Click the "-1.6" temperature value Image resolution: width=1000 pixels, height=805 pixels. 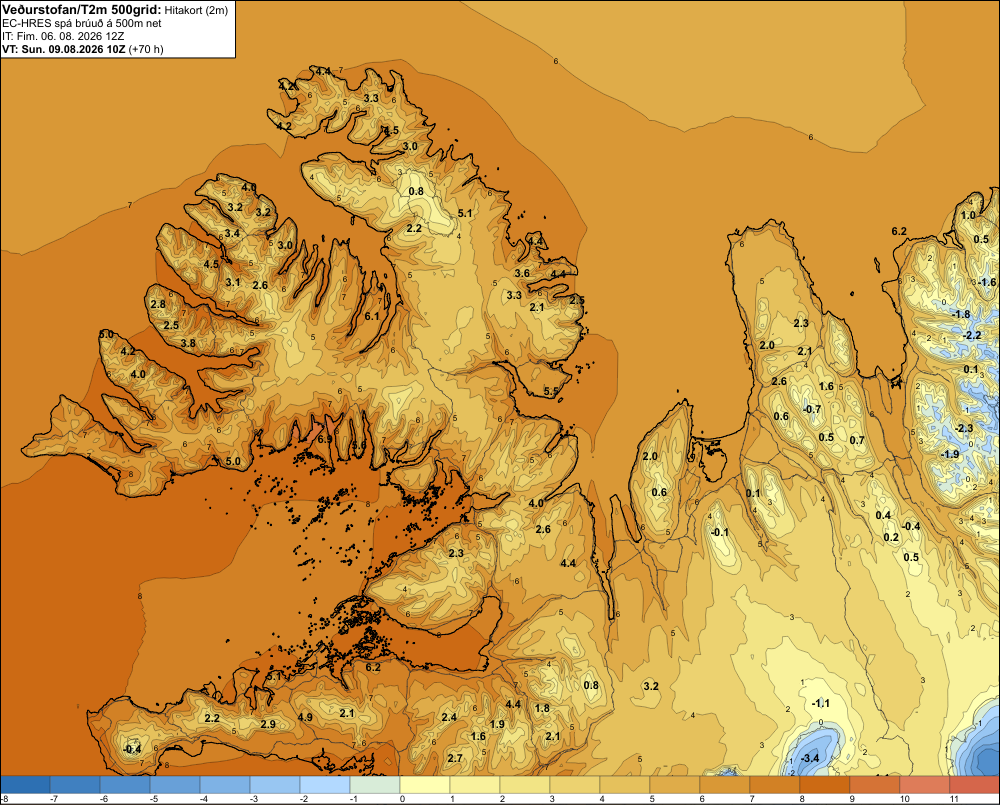[986, 282]
